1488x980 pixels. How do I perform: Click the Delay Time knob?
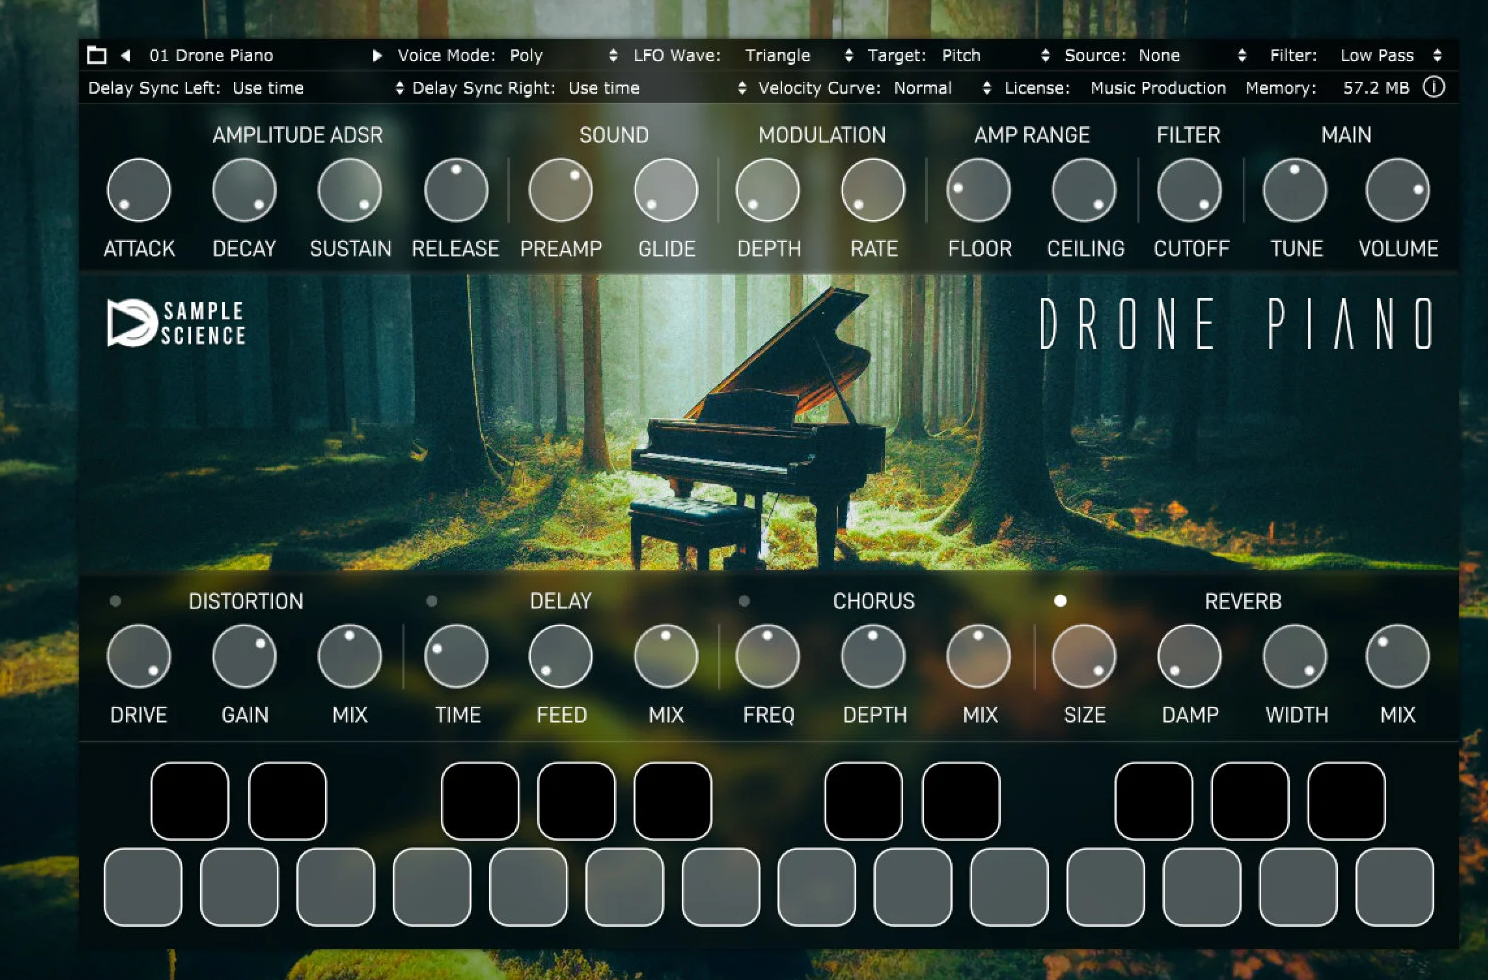(456, 657)
